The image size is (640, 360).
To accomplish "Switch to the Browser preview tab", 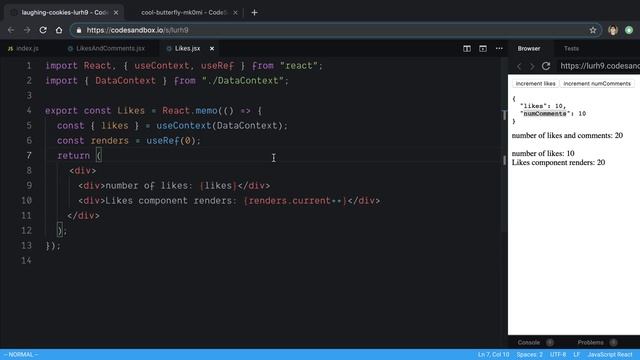I will pyautogui.click(x=529, y=49).
